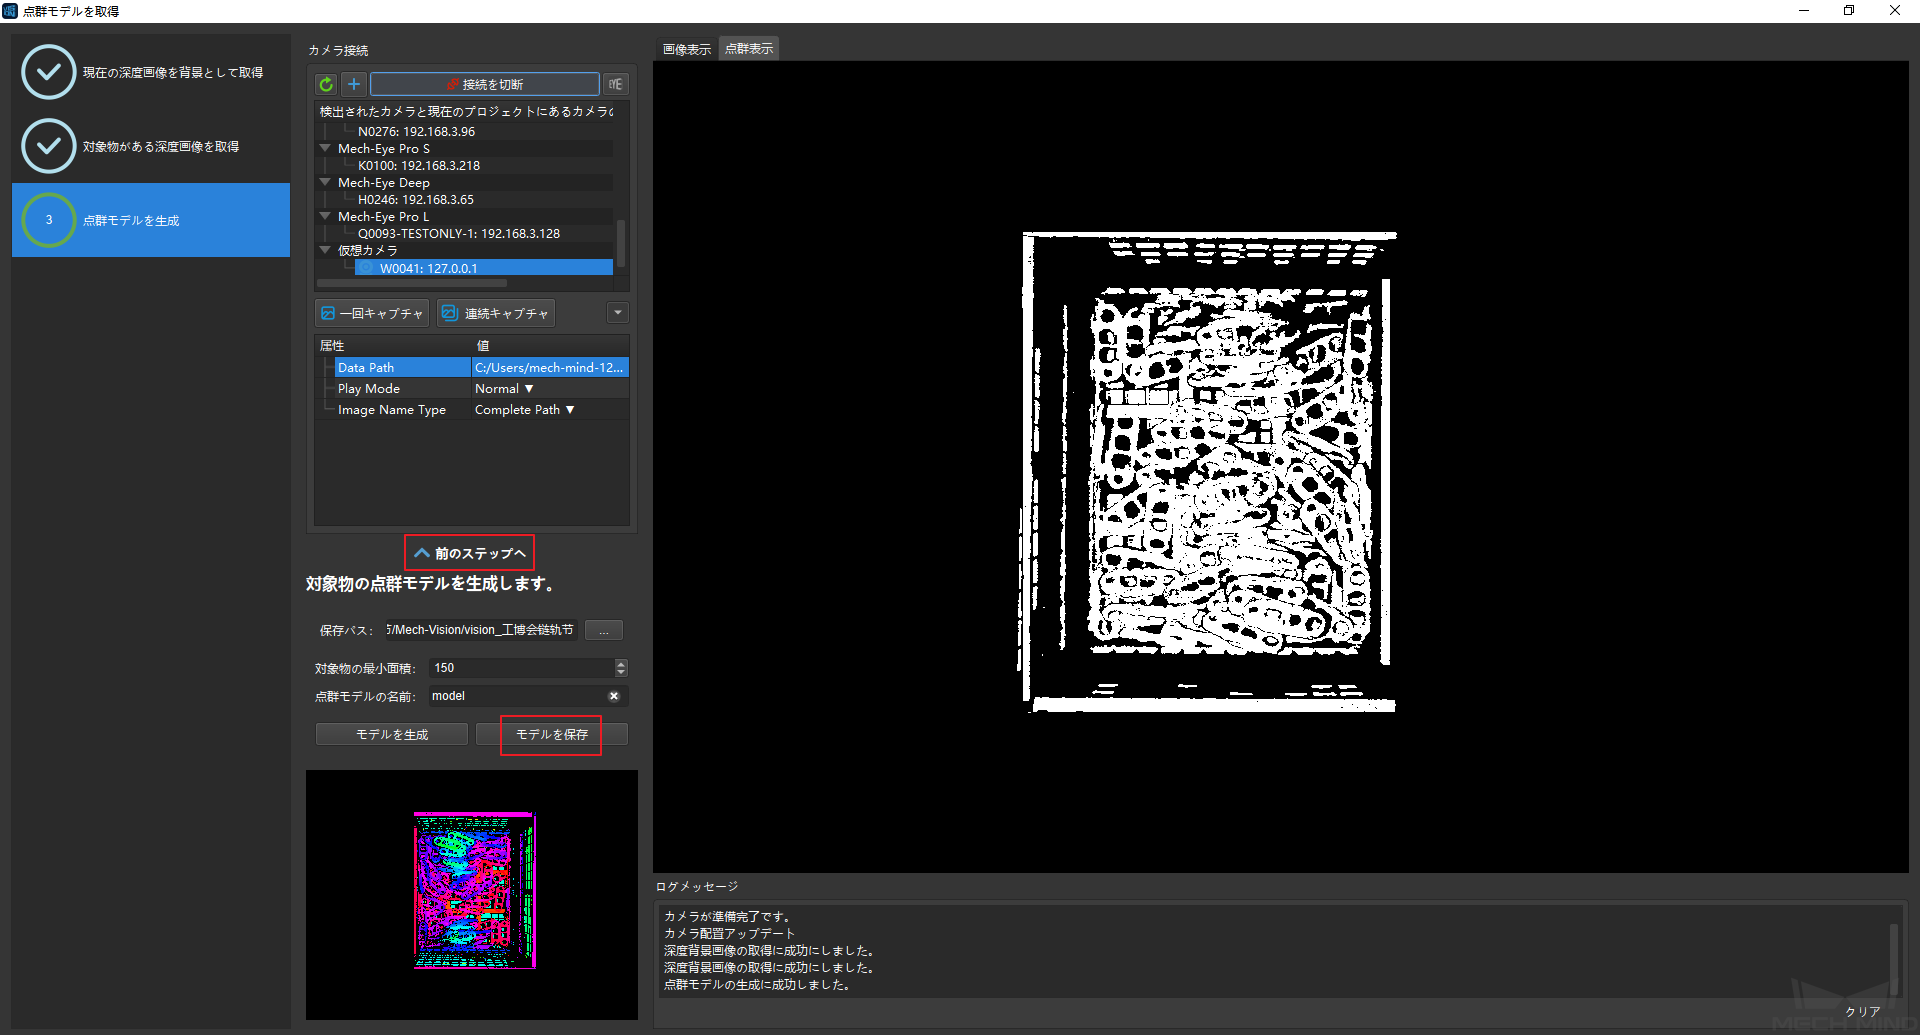This screenshot has width=1920, height=1035.
Task: Click step 2 checkmark for object depth image
Action: click(49, 146)
